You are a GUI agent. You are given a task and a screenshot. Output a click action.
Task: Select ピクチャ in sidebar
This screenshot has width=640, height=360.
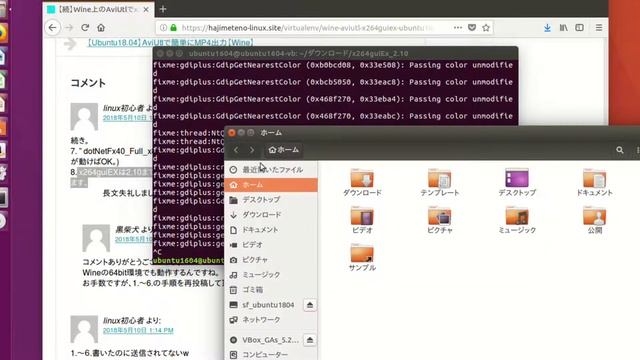[x=271, y=260]
